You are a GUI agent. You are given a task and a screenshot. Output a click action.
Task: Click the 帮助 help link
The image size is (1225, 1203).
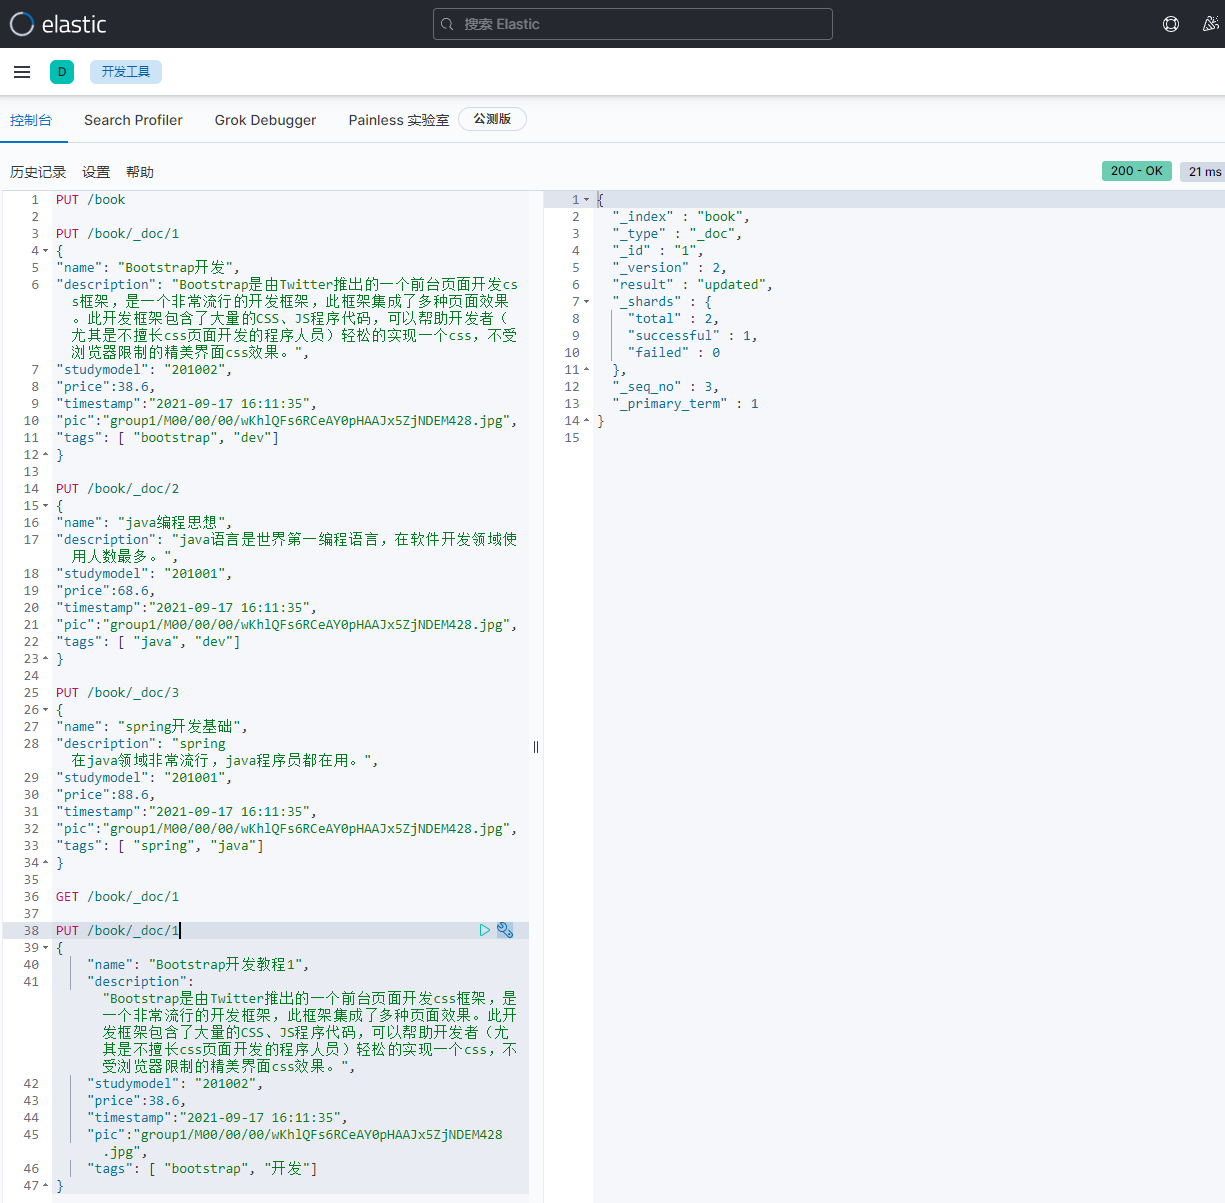pyautogui.click(x=140, y=172)
